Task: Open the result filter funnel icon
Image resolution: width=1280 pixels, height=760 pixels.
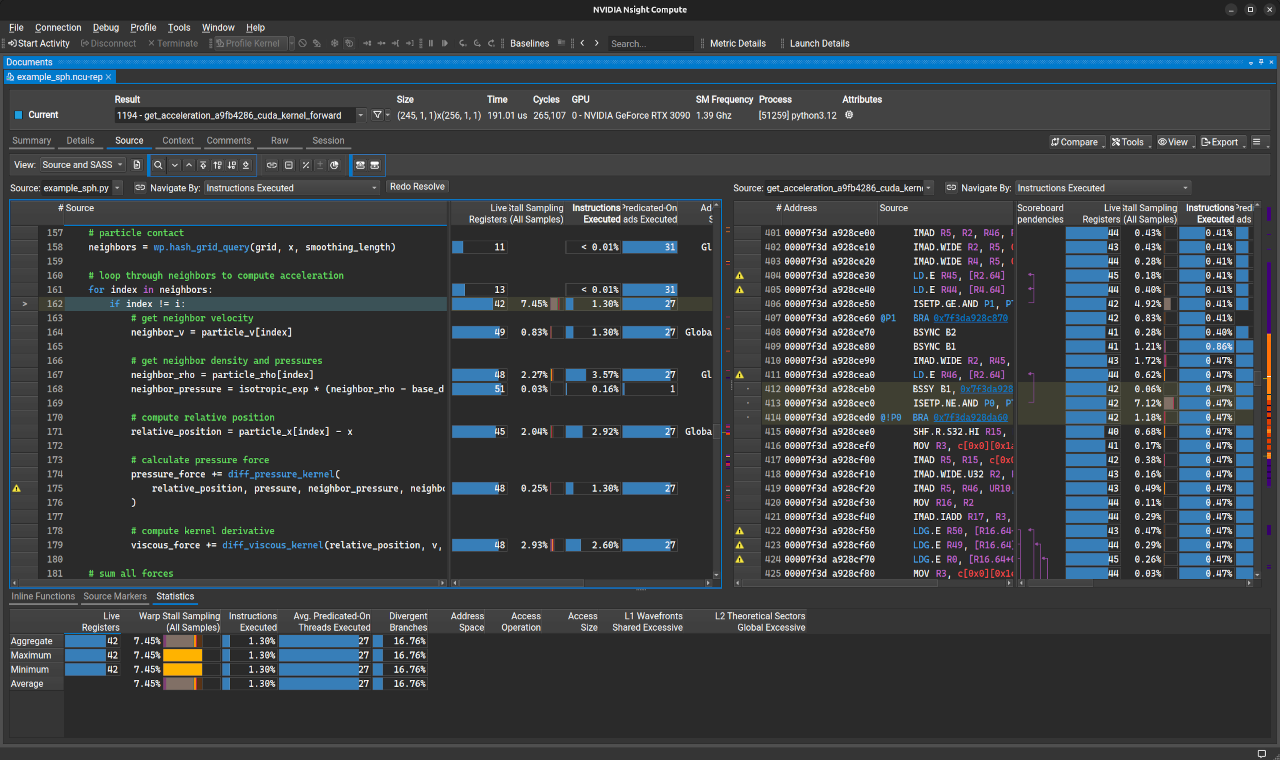Action: coord(378,115)
